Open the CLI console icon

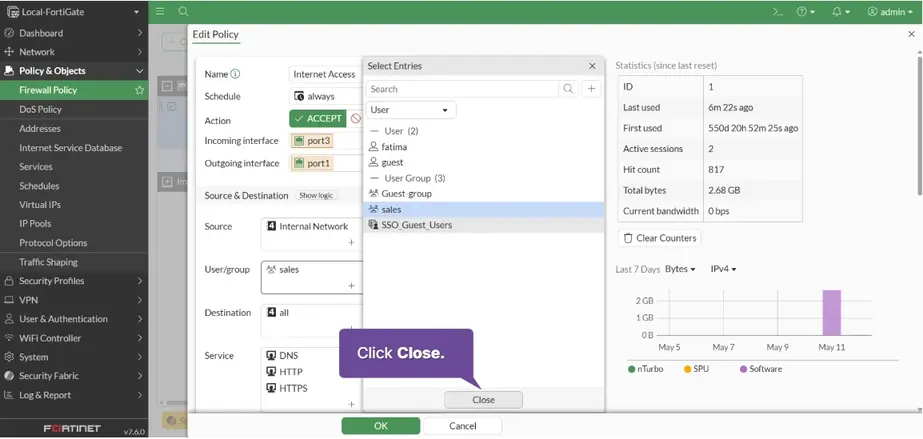click(778, 12)
